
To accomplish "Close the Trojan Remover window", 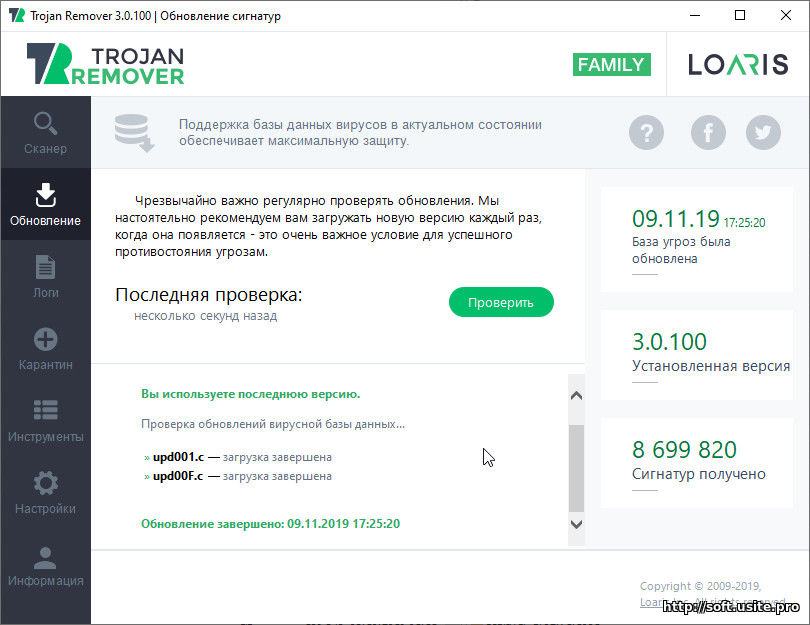I will (786, 15).
